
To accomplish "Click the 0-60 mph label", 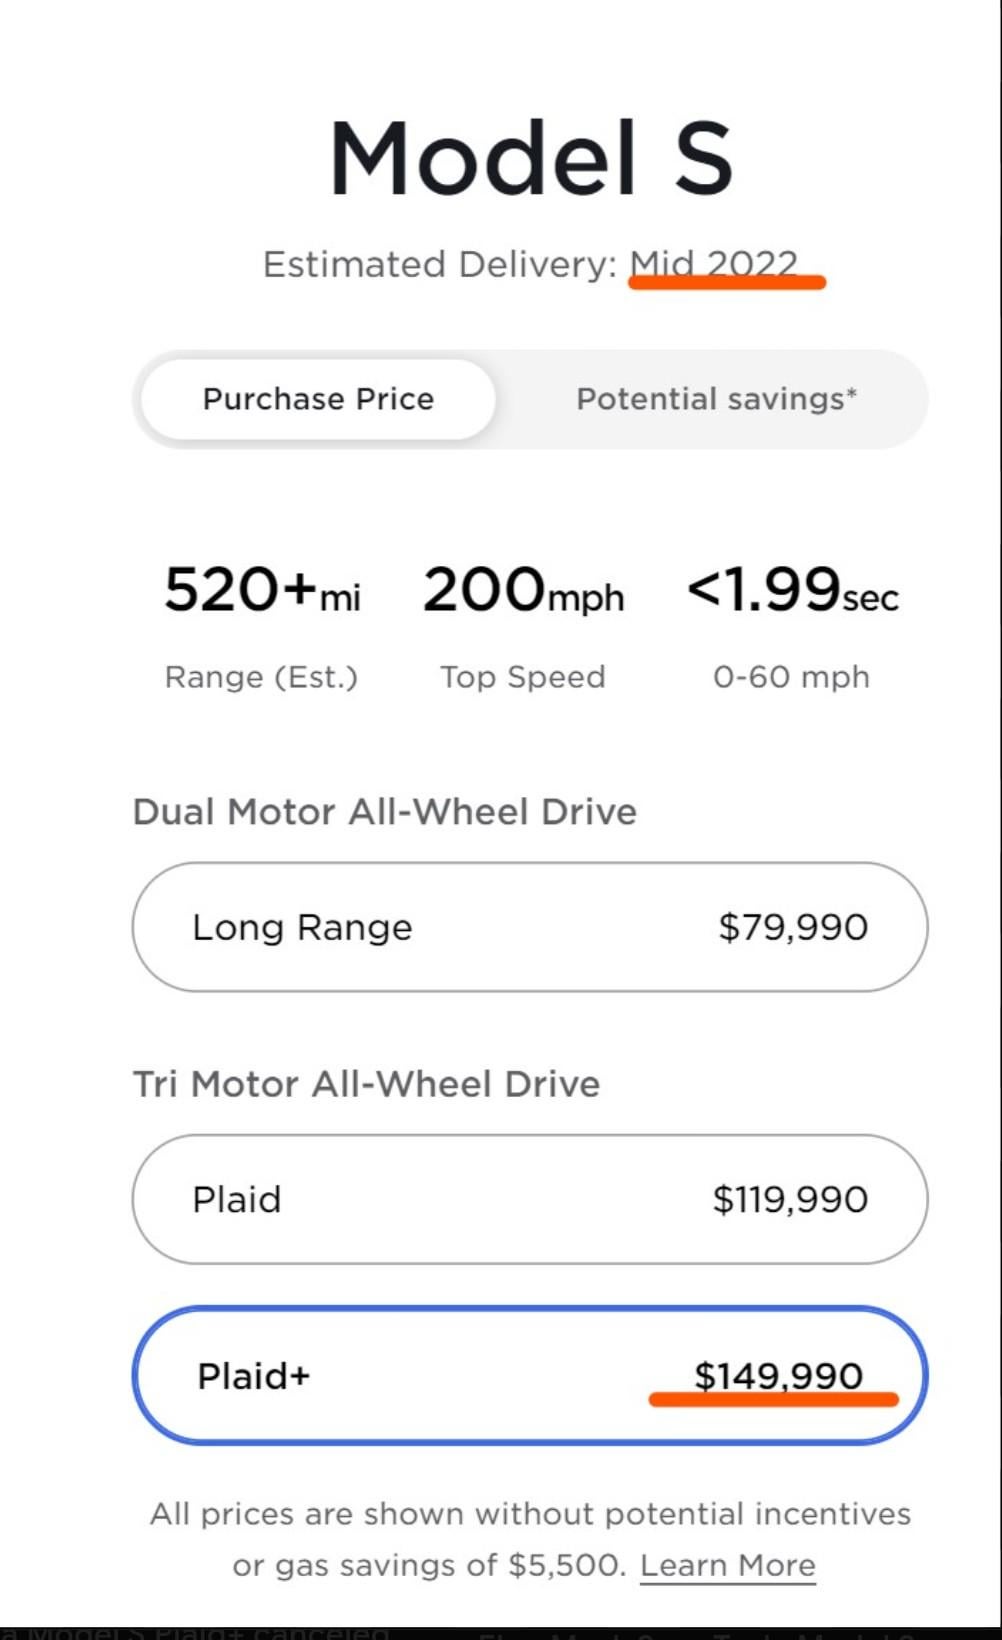I will pos(791,677).
